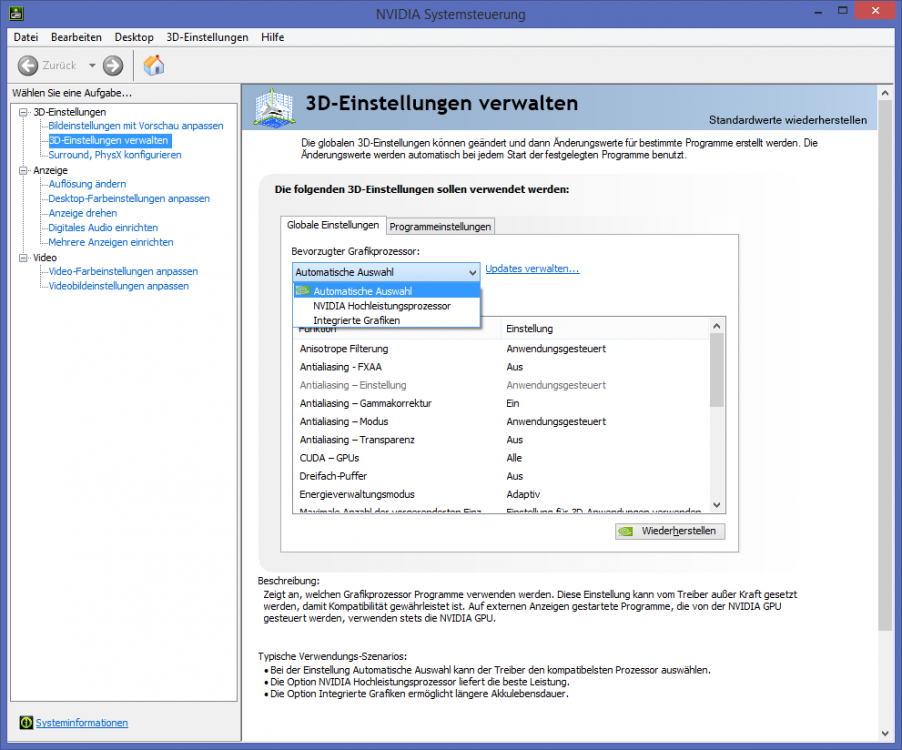Click the Home icon in the toolbar
The height and width of the screenshot is (750, 902).
pyautogui.click(x=154, y=66)
